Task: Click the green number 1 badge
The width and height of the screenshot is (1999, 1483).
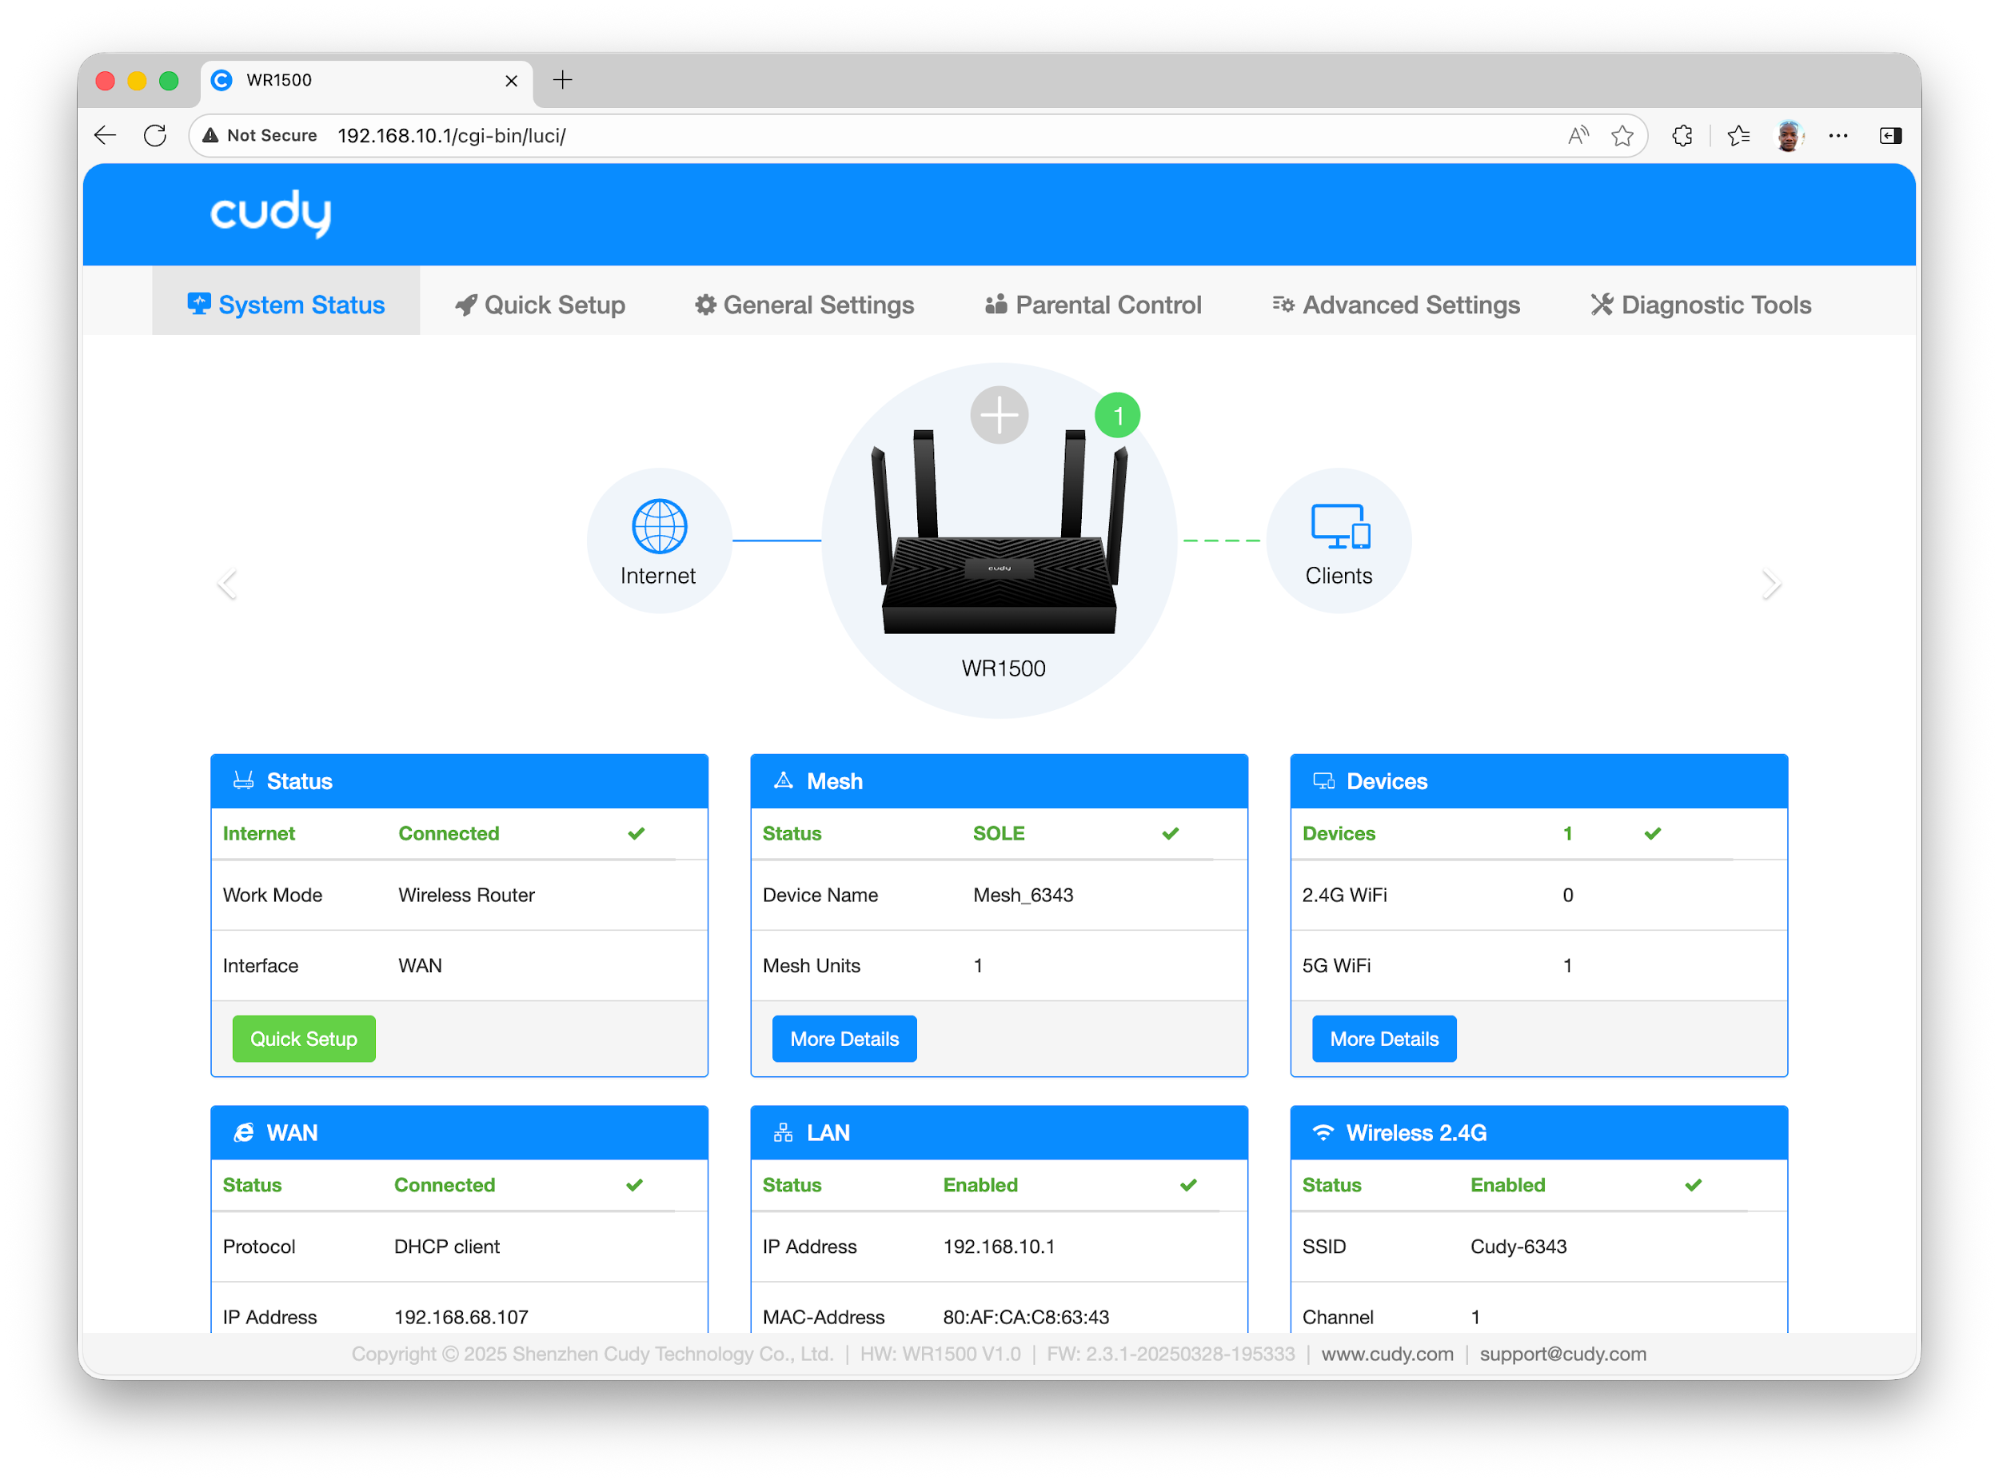Action: [x=1117, y=415]
